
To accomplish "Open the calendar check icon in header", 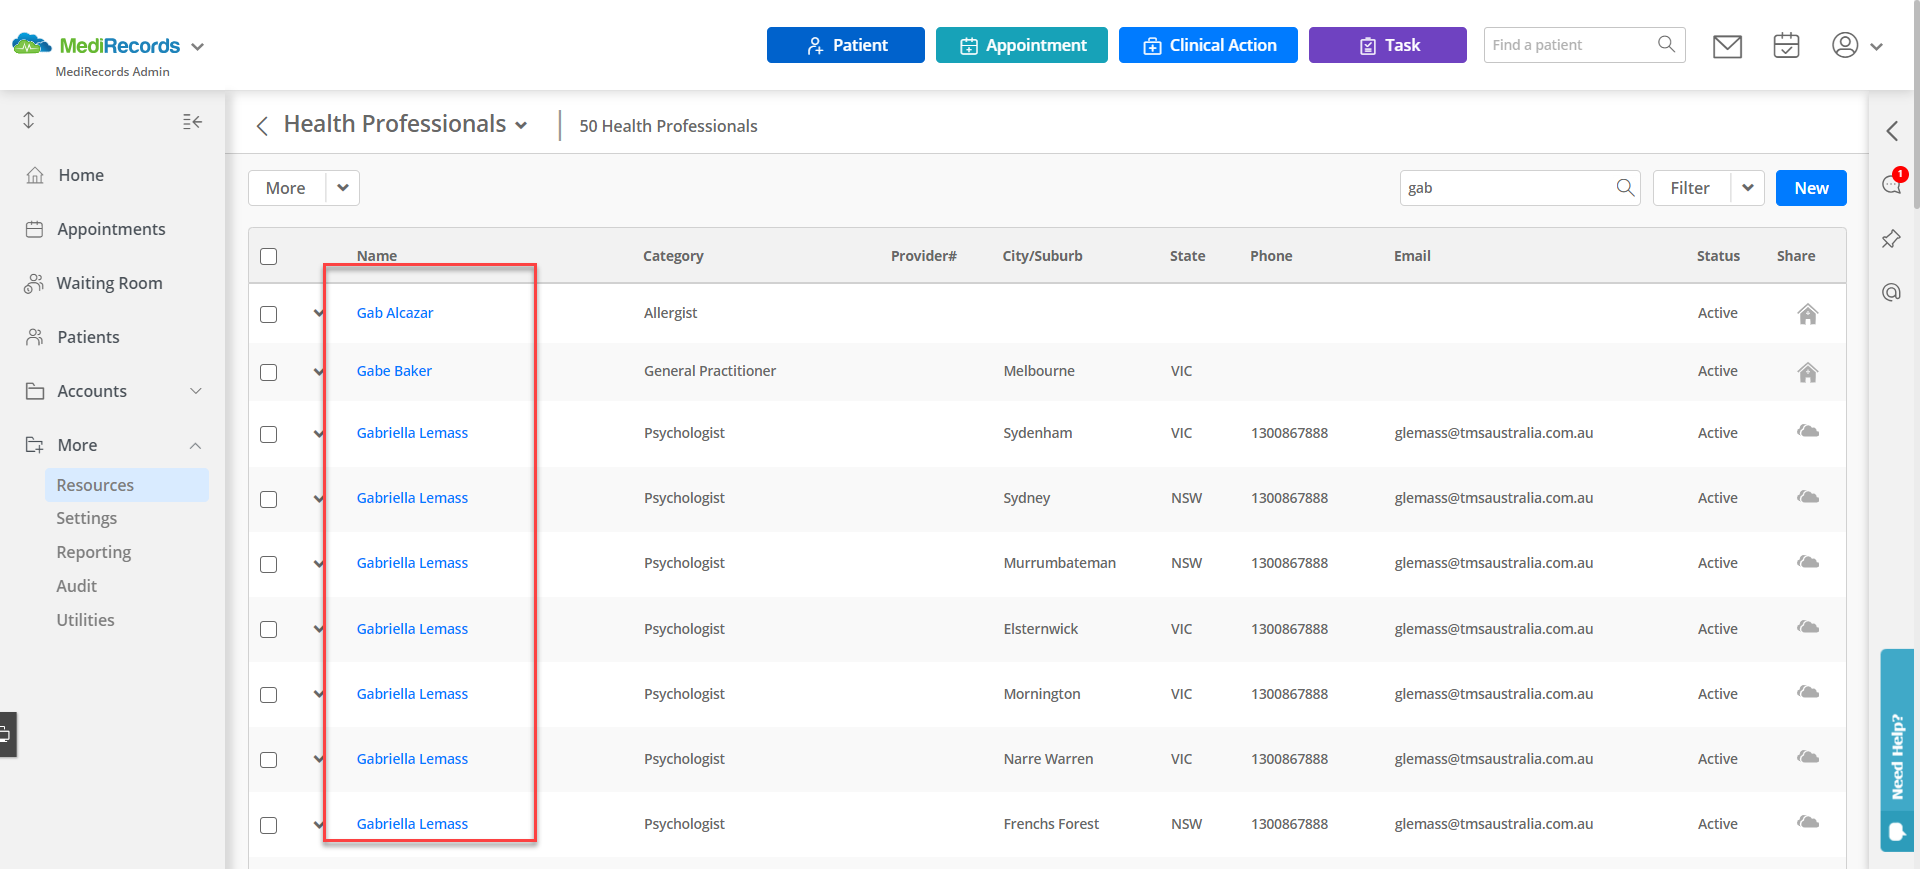I will 1786,45.
